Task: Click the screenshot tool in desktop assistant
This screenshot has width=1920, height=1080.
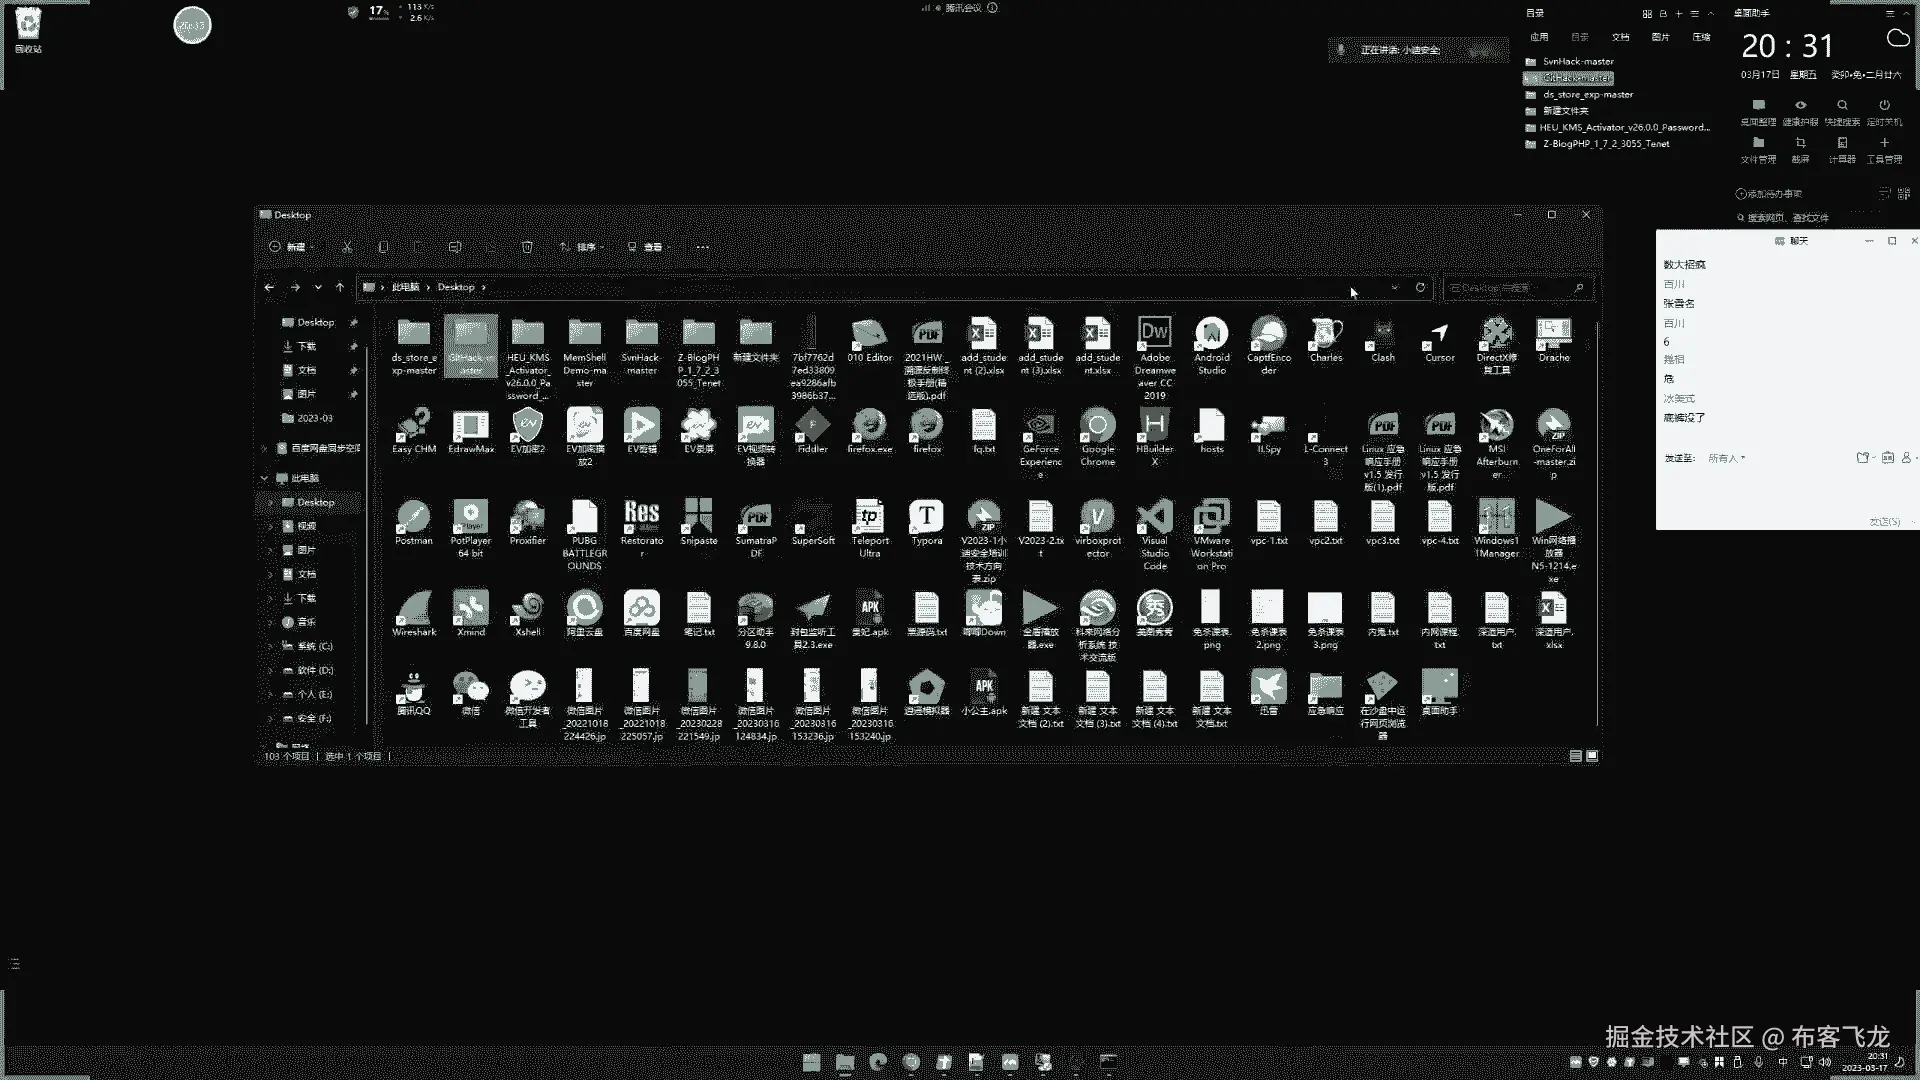Action: [1800, 144]
